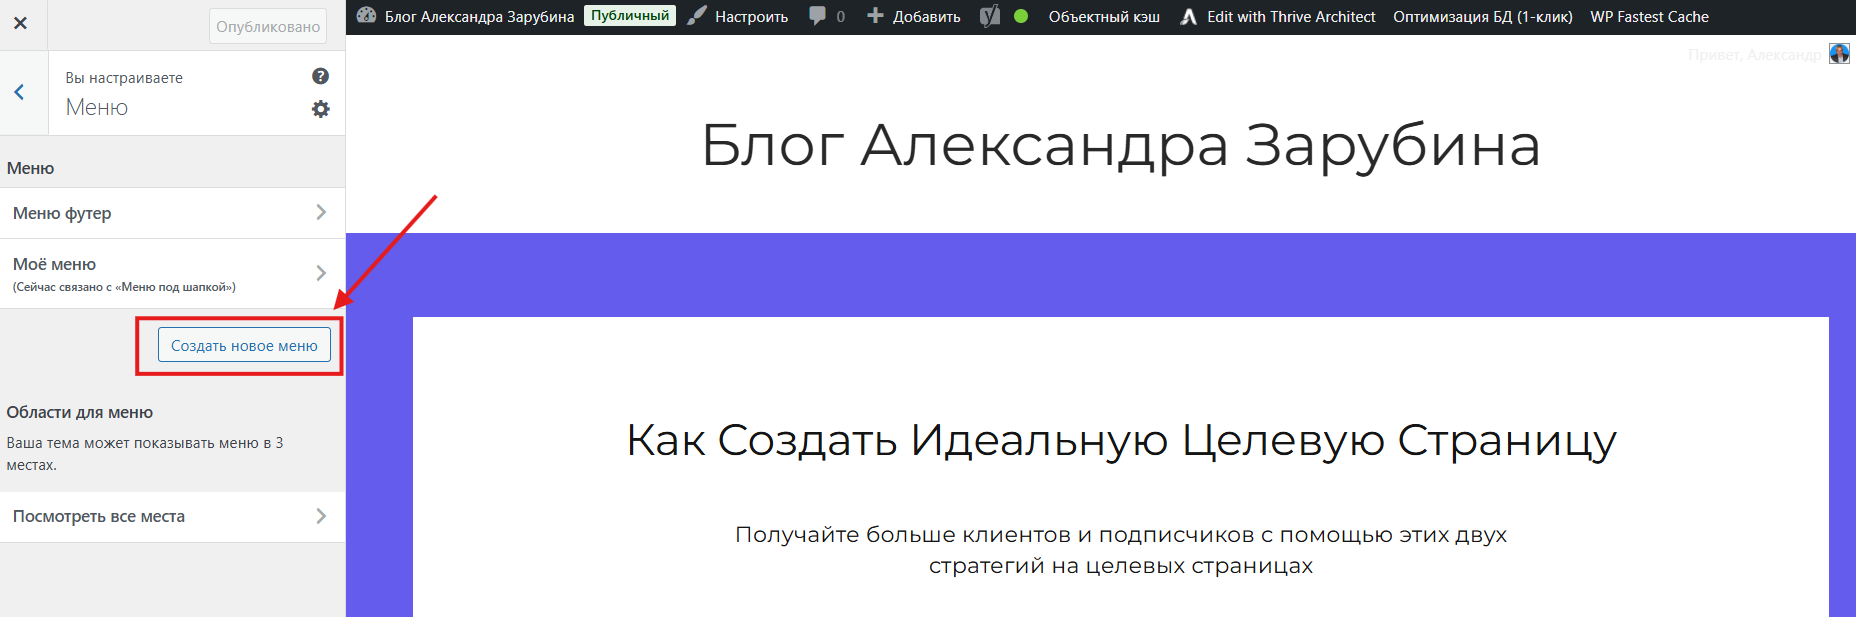1856x617 pixels.
Task: Click the Области для меню heading
Action: (x=80, y=412)
